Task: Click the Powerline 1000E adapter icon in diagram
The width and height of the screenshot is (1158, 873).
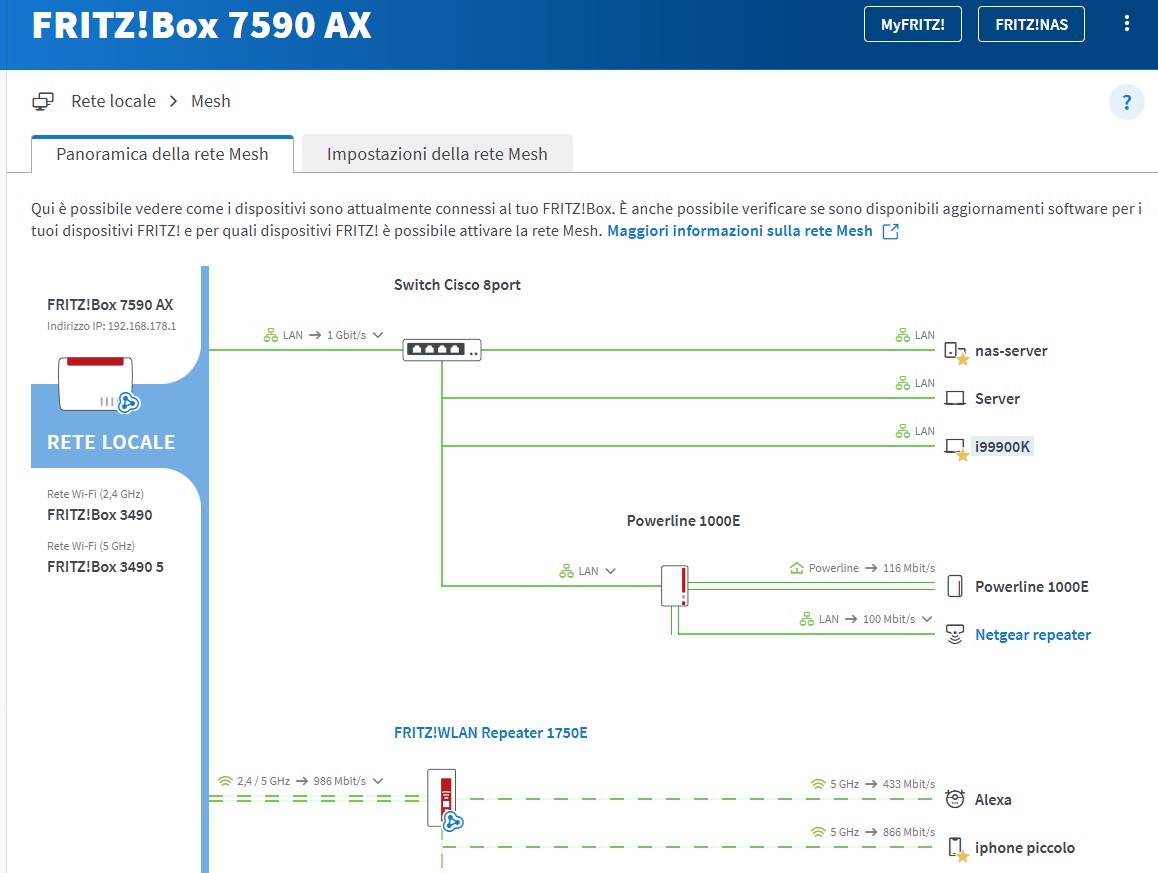Action: [675, 586]
